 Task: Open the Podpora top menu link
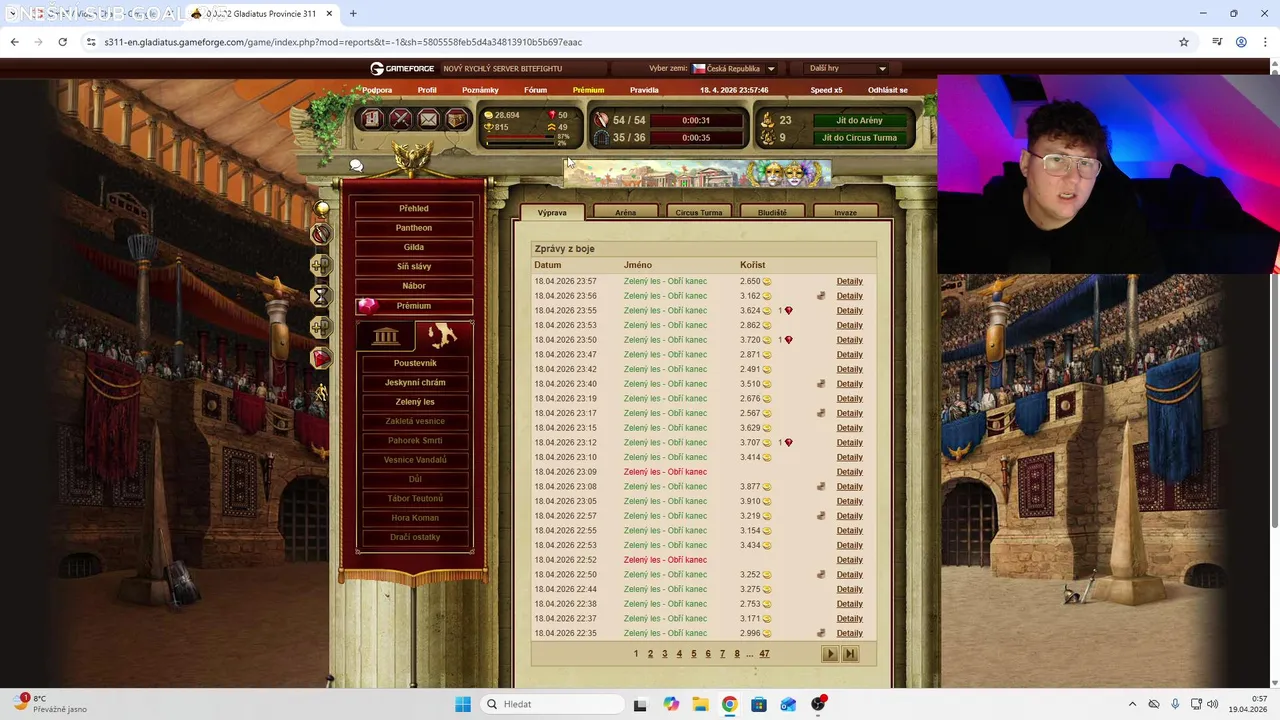pyautogui.click(x=377, y=90)
